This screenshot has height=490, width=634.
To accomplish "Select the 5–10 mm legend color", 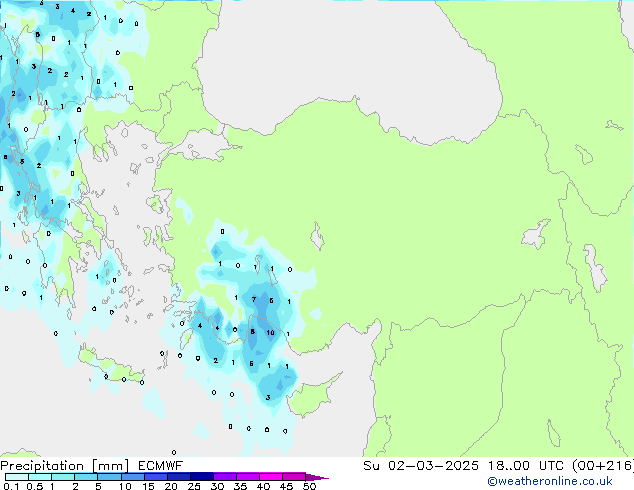I will [x=109, y=477].
